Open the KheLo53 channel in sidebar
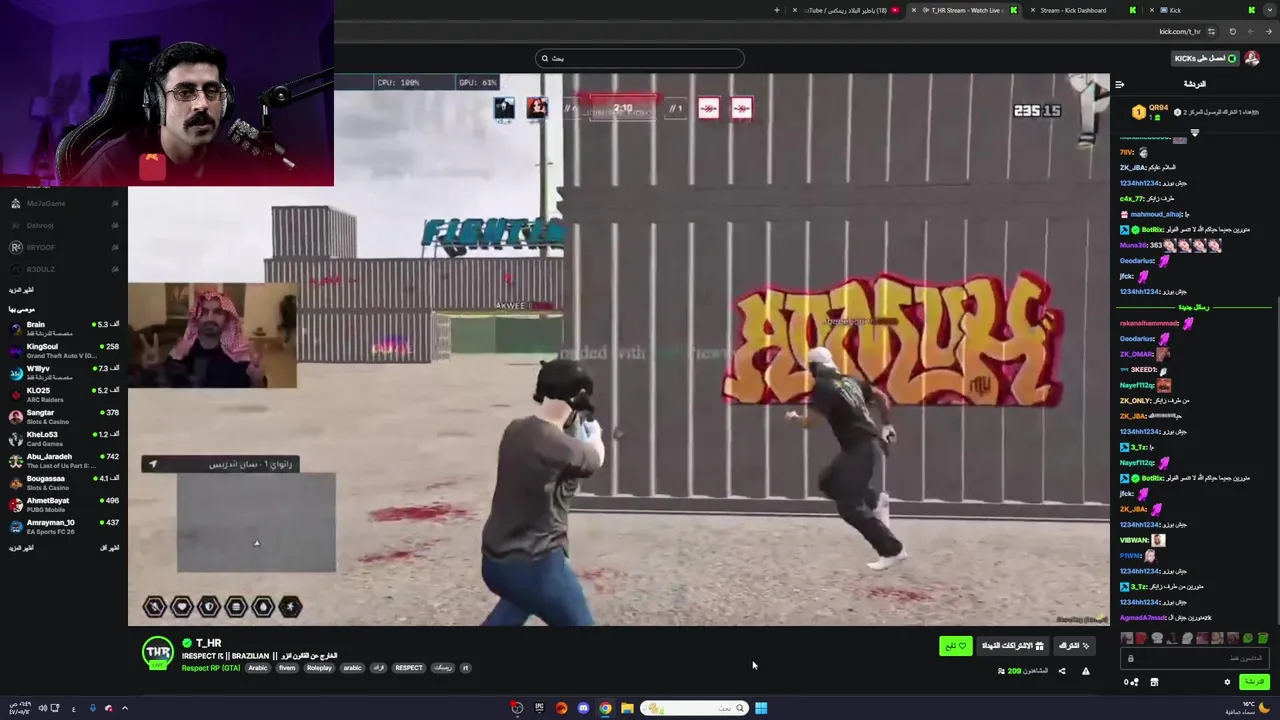 [x=62, y=439]
